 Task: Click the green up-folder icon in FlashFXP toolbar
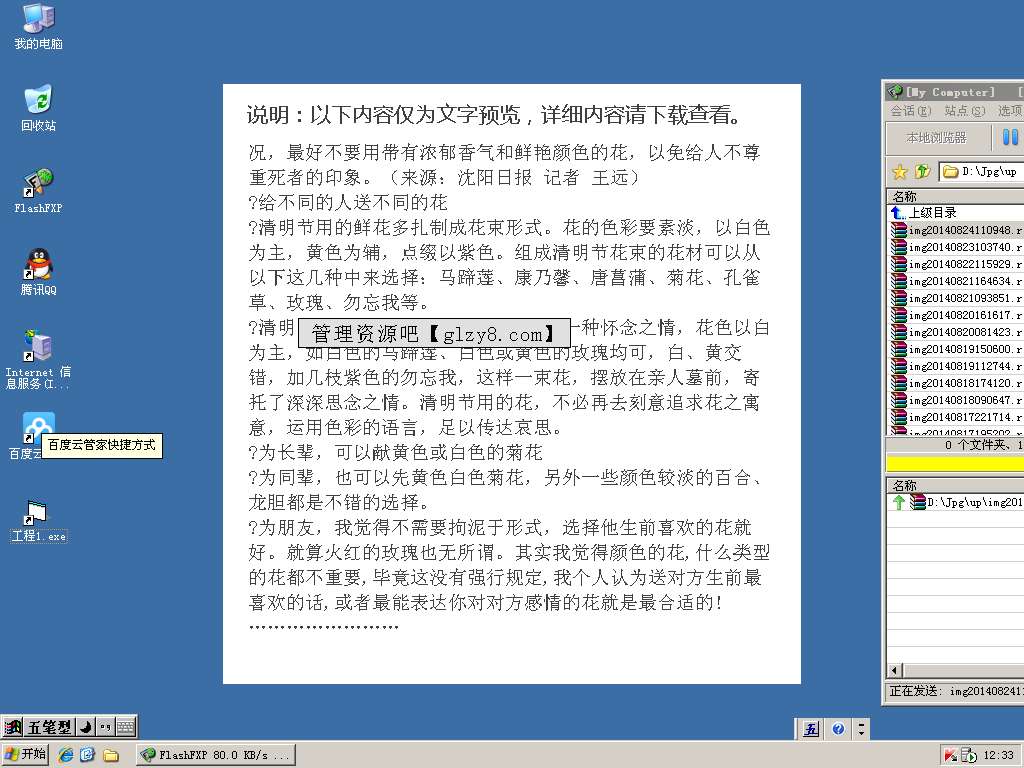(921, 172)
